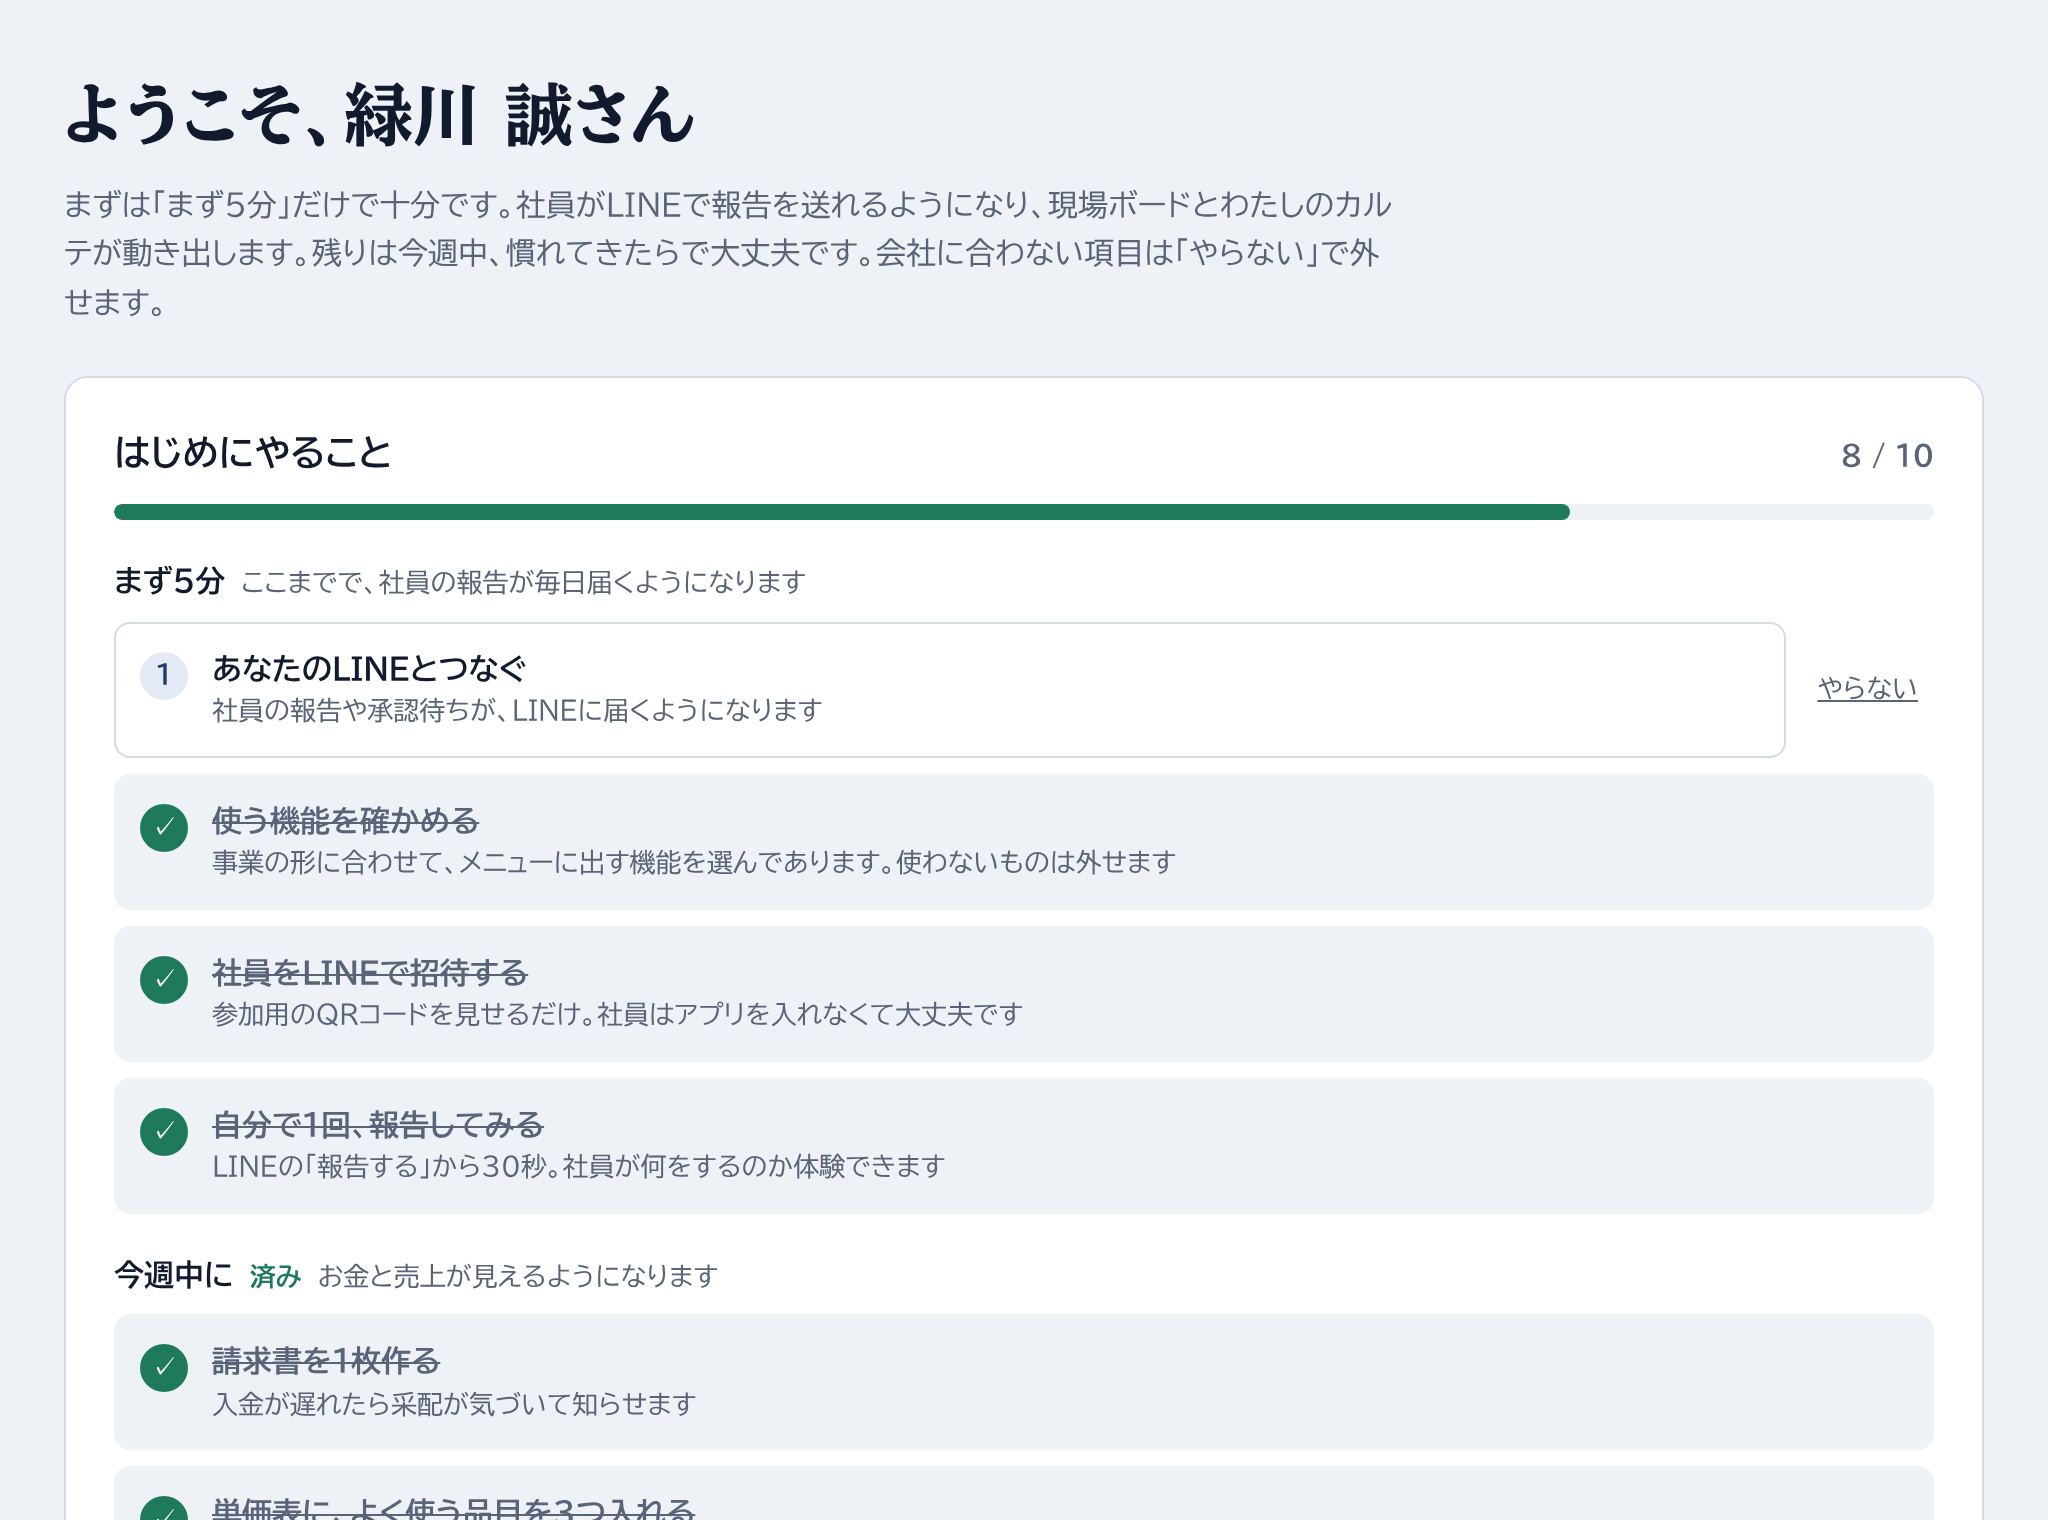Image resolution: width=2048 pixels, height=1520 pixels.
Task: Click the step number 1 badge
Action: pos(164,675)
